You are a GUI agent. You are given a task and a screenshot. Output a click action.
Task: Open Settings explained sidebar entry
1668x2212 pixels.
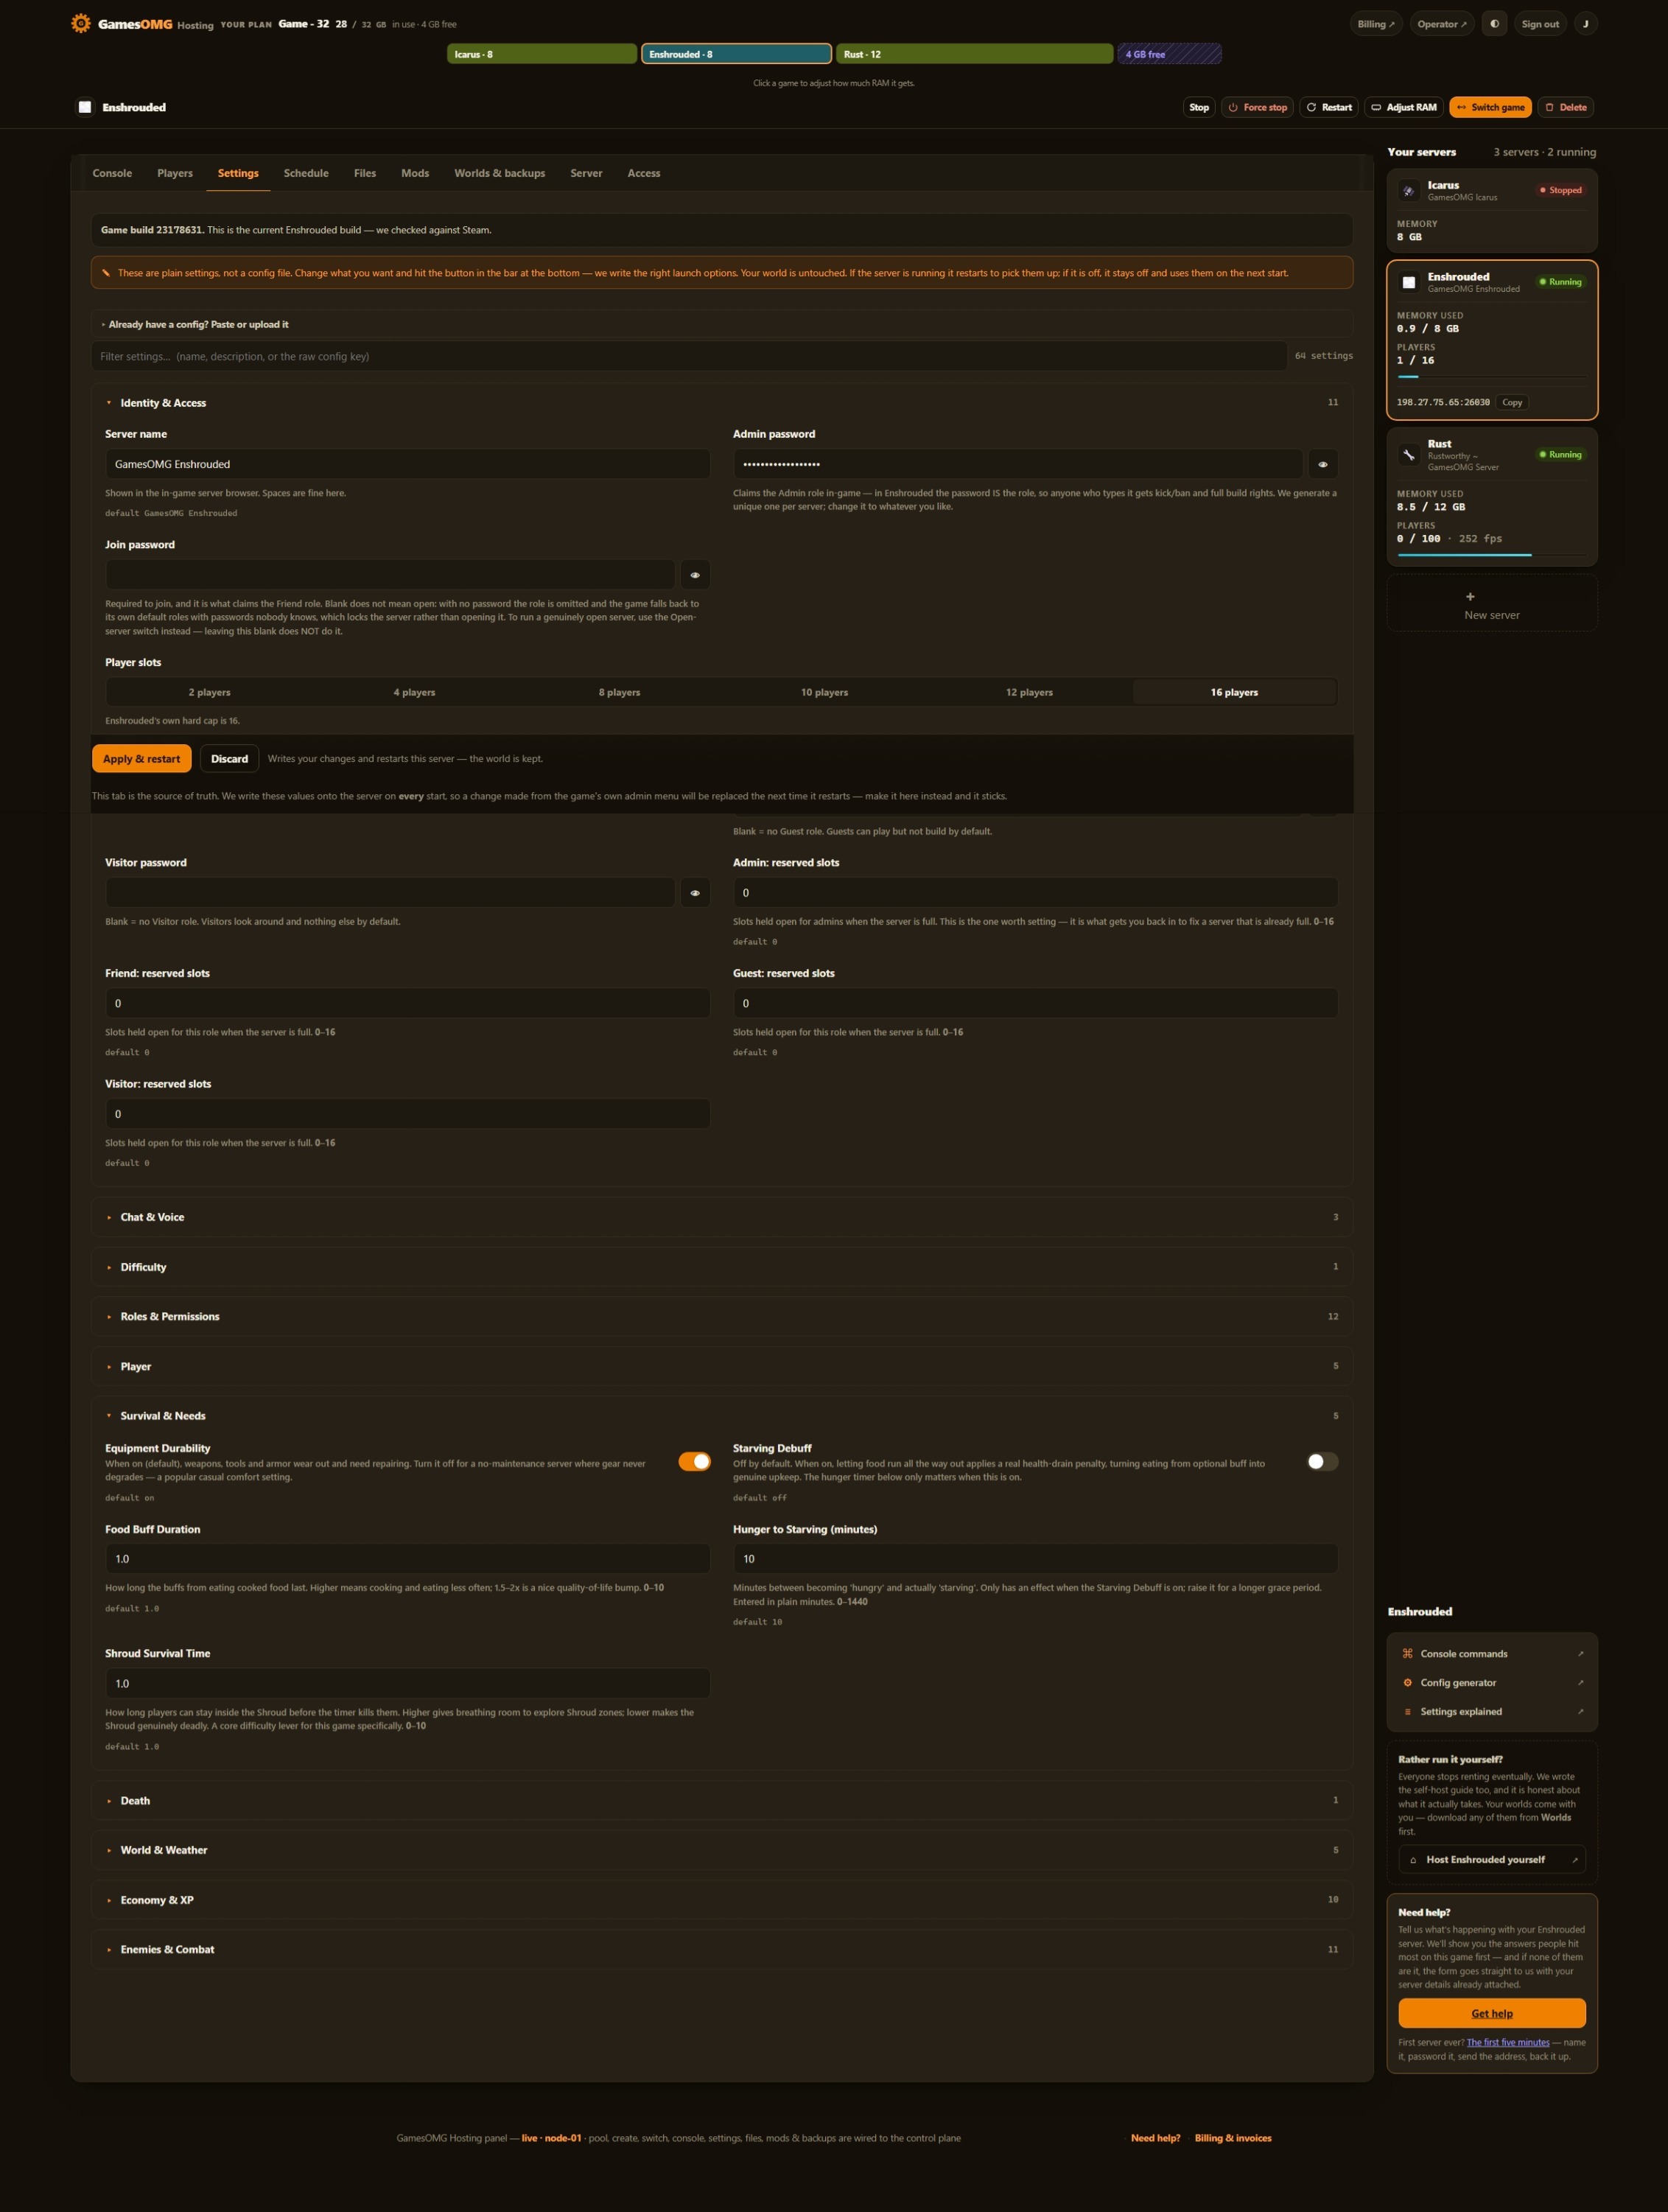tap(1492, 1712)
